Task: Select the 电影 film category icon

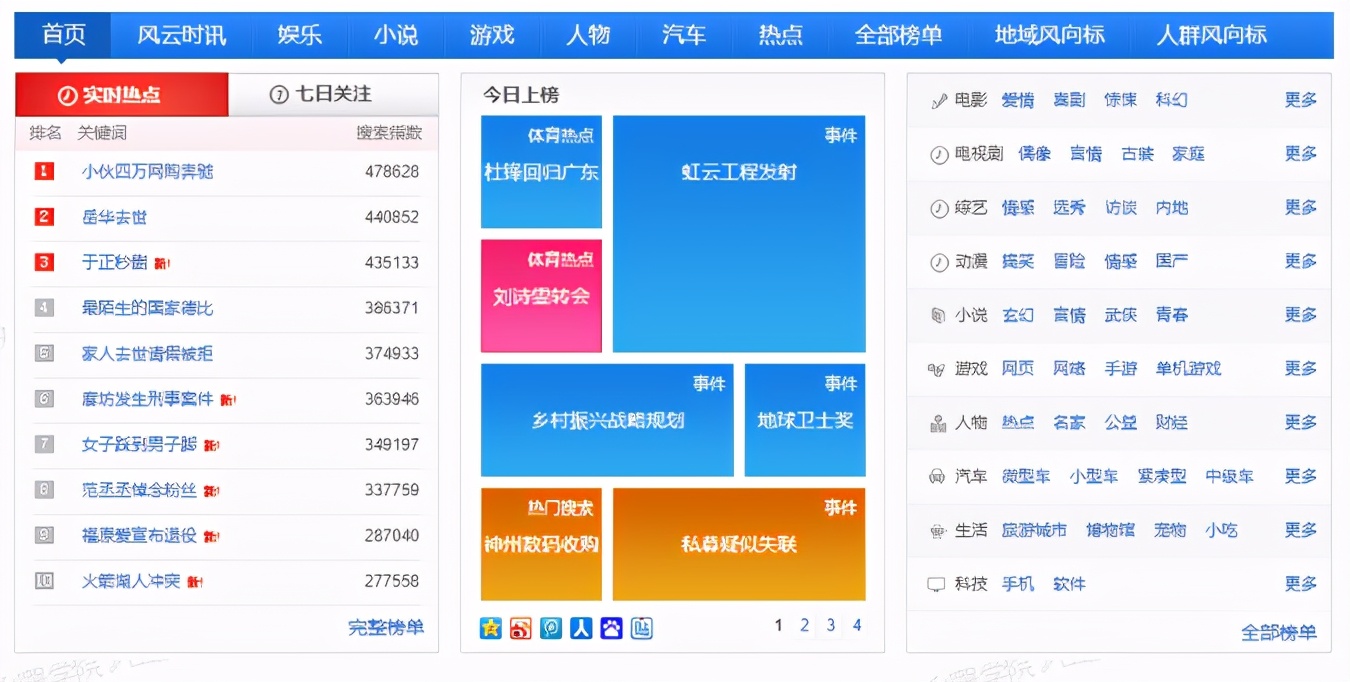Action: [938, 99]
